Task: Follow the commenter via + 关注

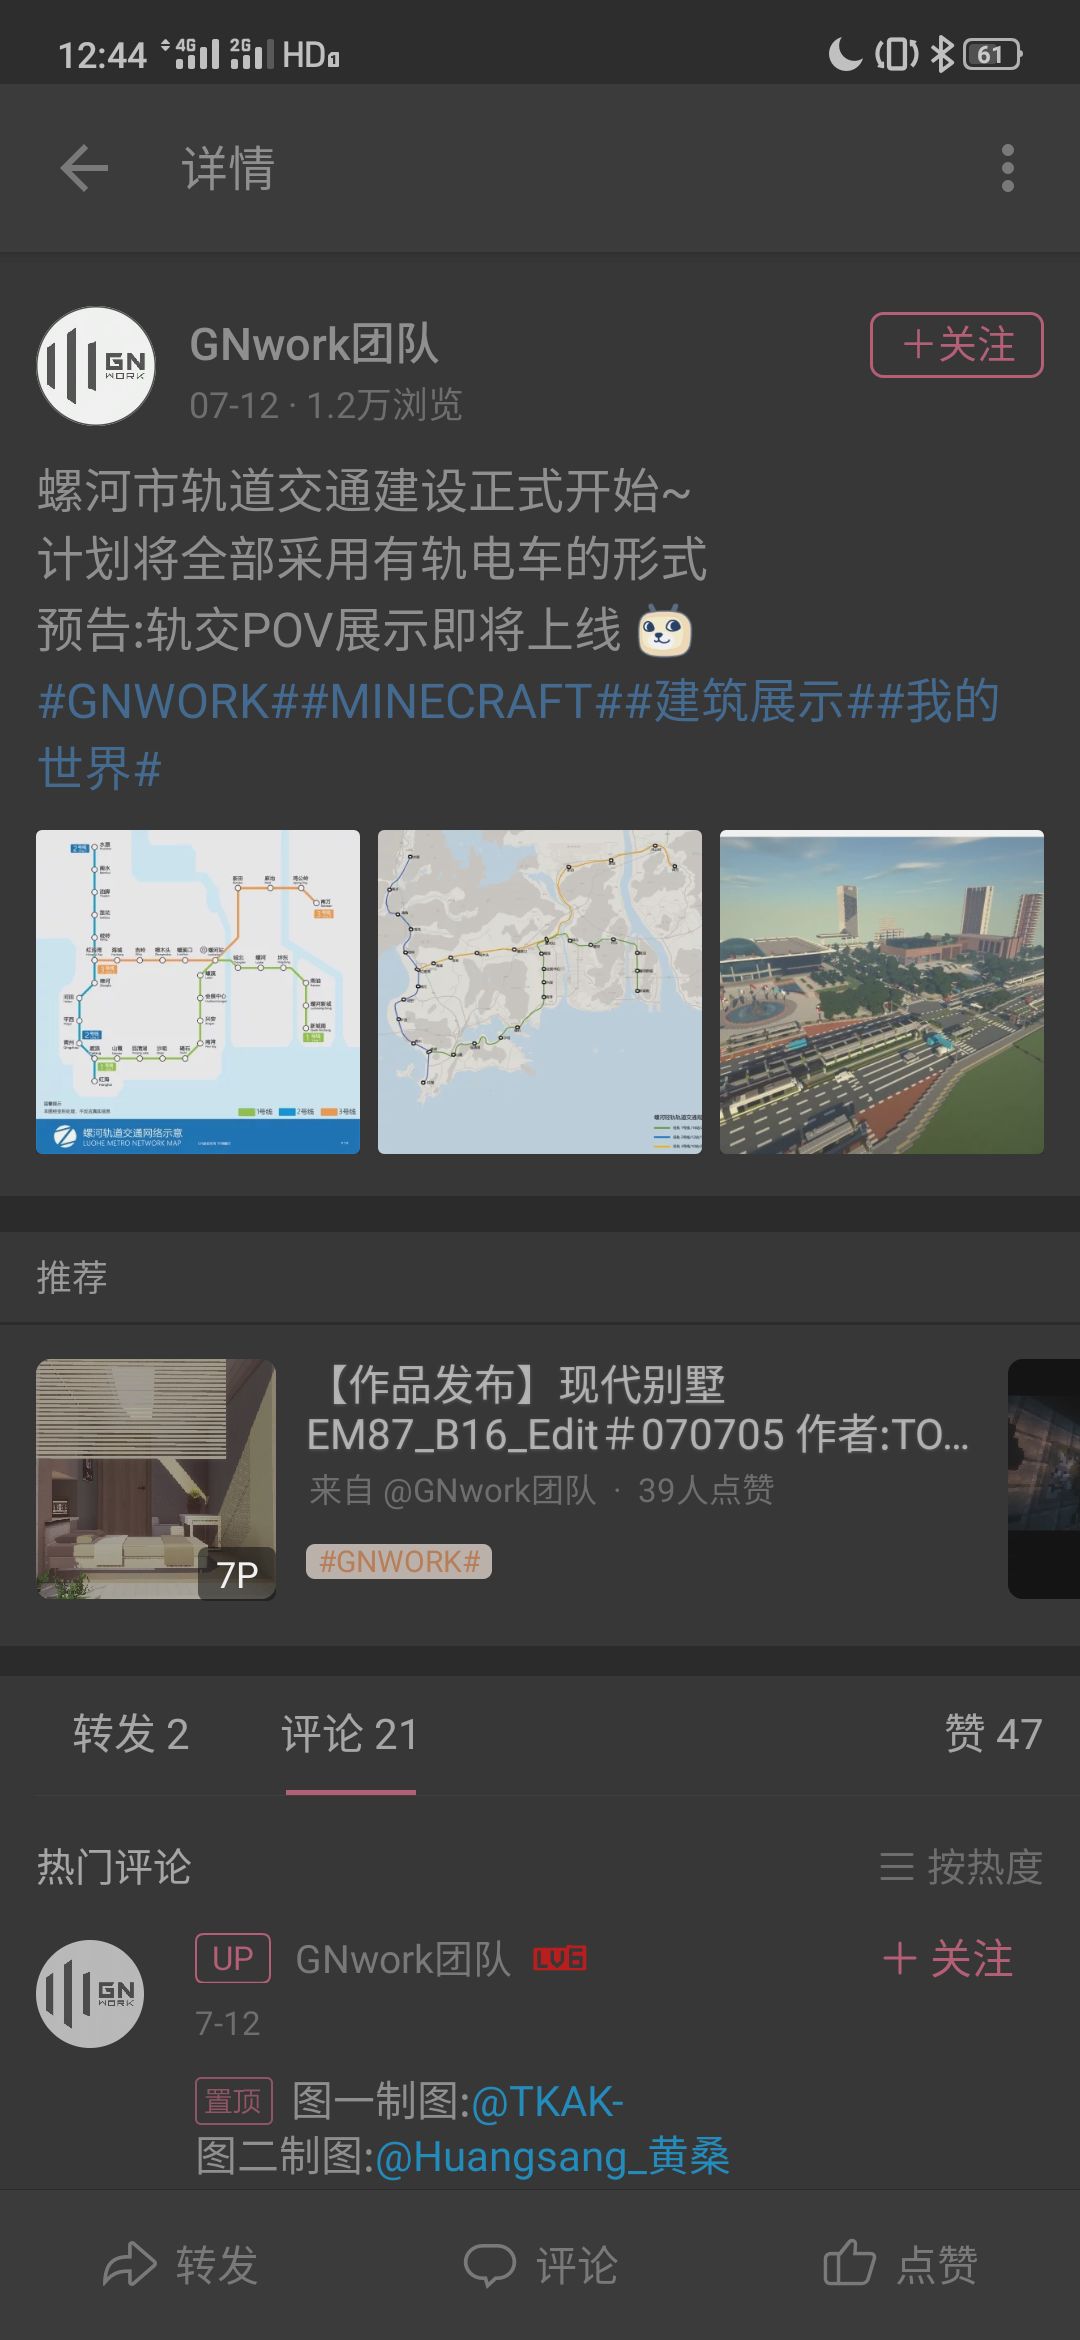Action: (948, 1958)
